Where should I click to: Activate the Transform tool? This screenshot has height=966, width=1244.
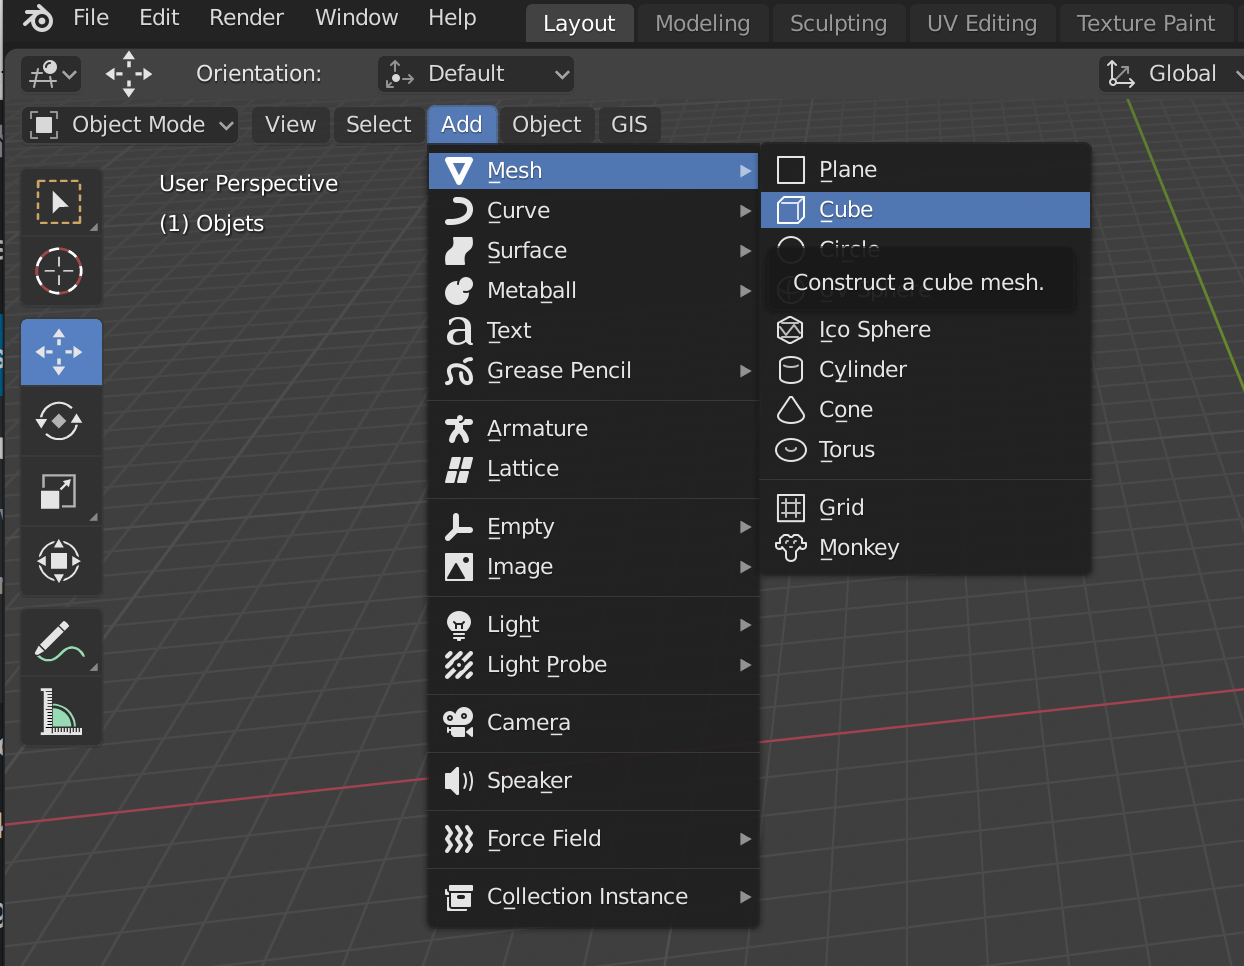[60, 561]
